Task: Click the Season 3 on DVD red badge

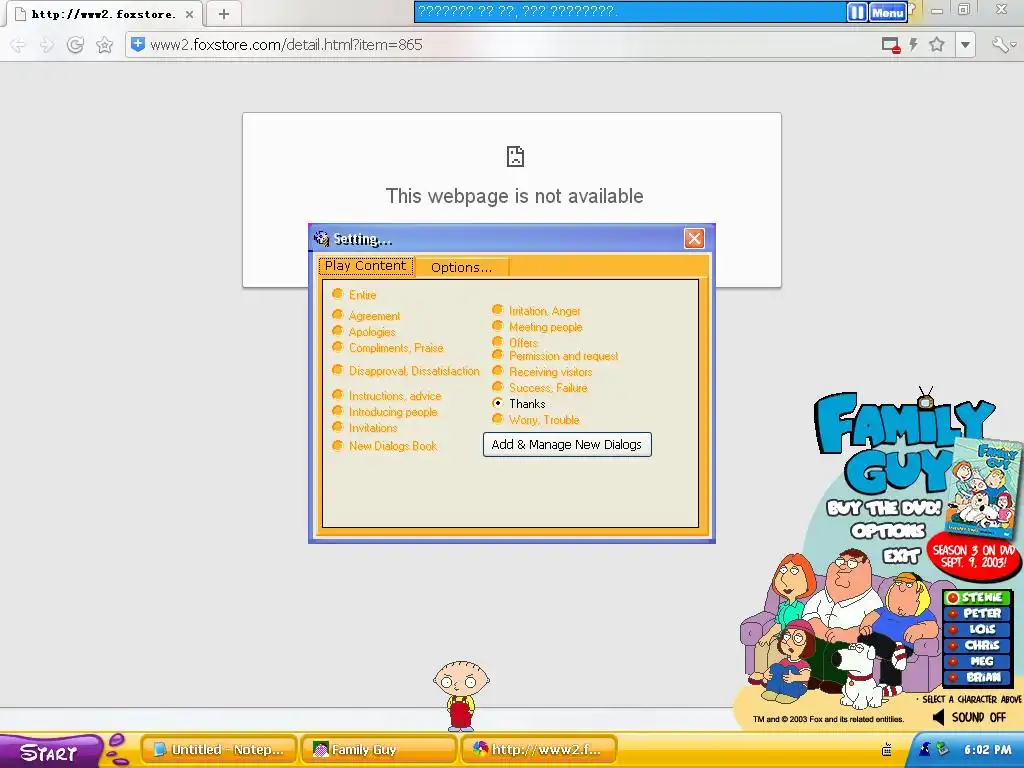Action: coord(973,556)
